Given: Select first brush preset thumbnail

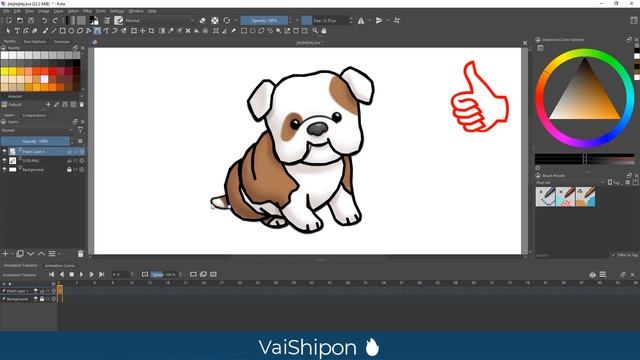Looking at the screenshot, I should tap(545, 196).
